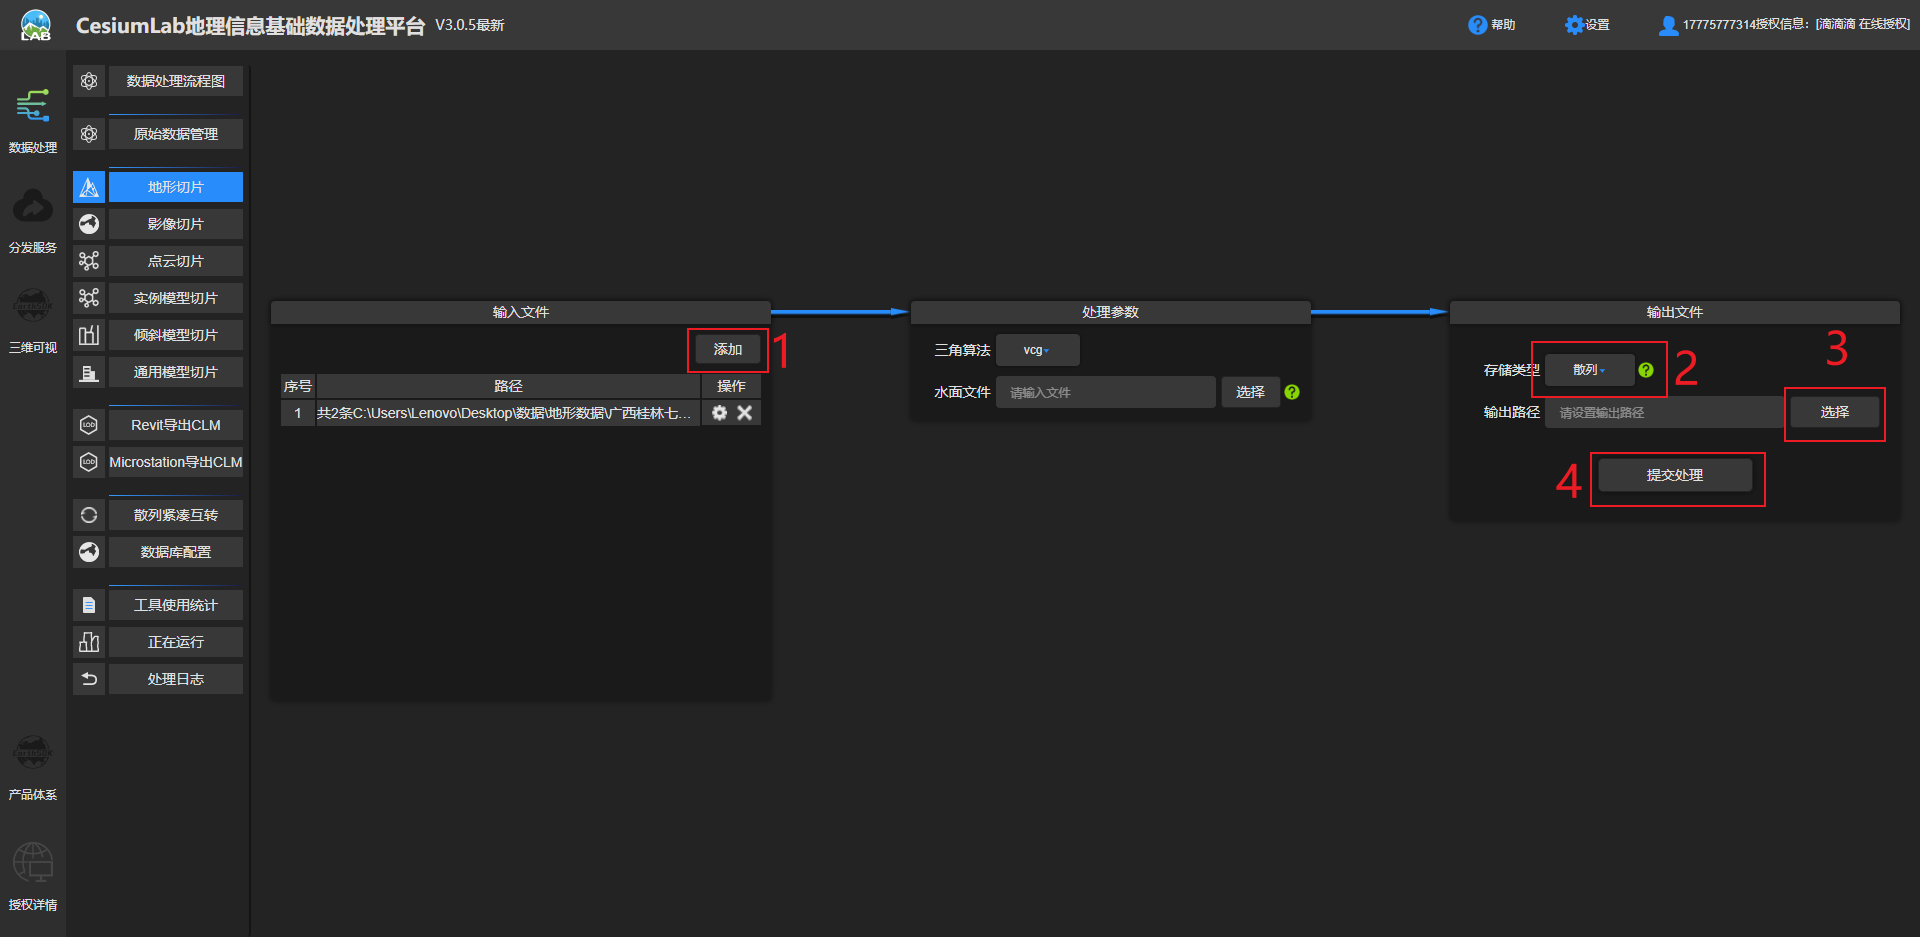
Task: Click the 帮助 question mark icon
Action: point(1477,25)
